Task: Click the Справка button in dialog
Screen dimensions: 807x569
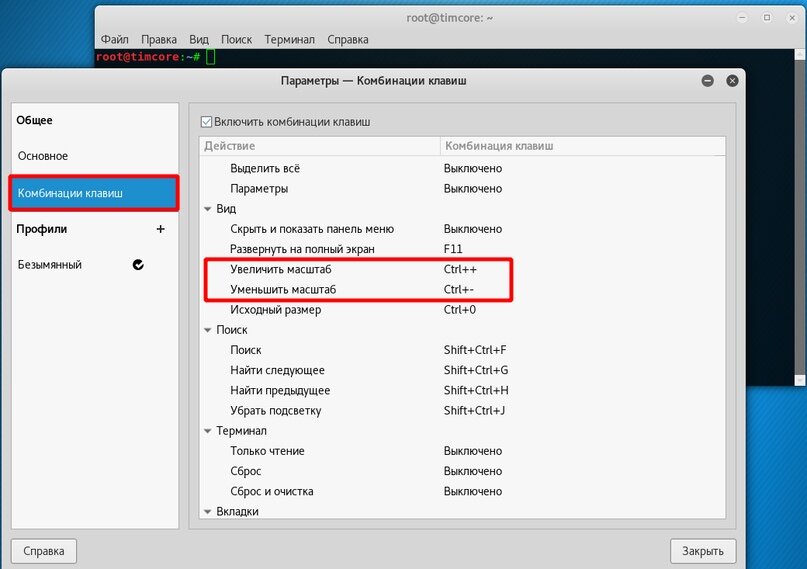Action: (x=44, y=551)
